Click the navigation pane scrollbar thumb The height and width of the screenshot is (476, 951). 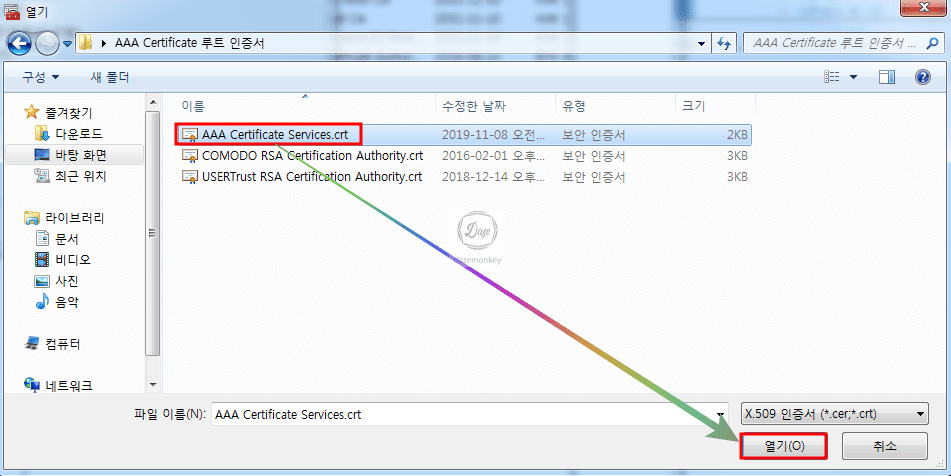point(153,233)
